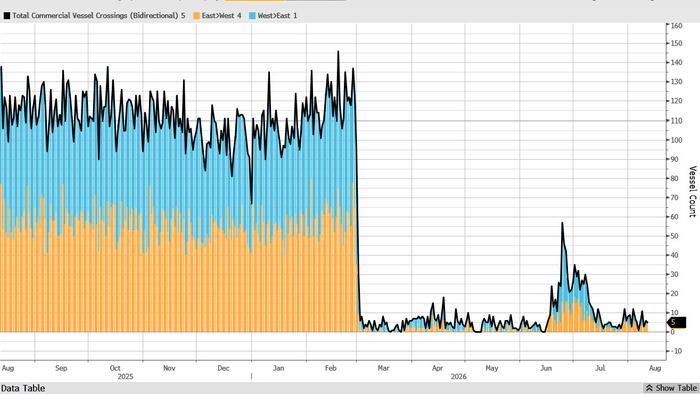Click the 'Nov' month label on the x-axis
The image size is (700, 394).
[169, 368]
